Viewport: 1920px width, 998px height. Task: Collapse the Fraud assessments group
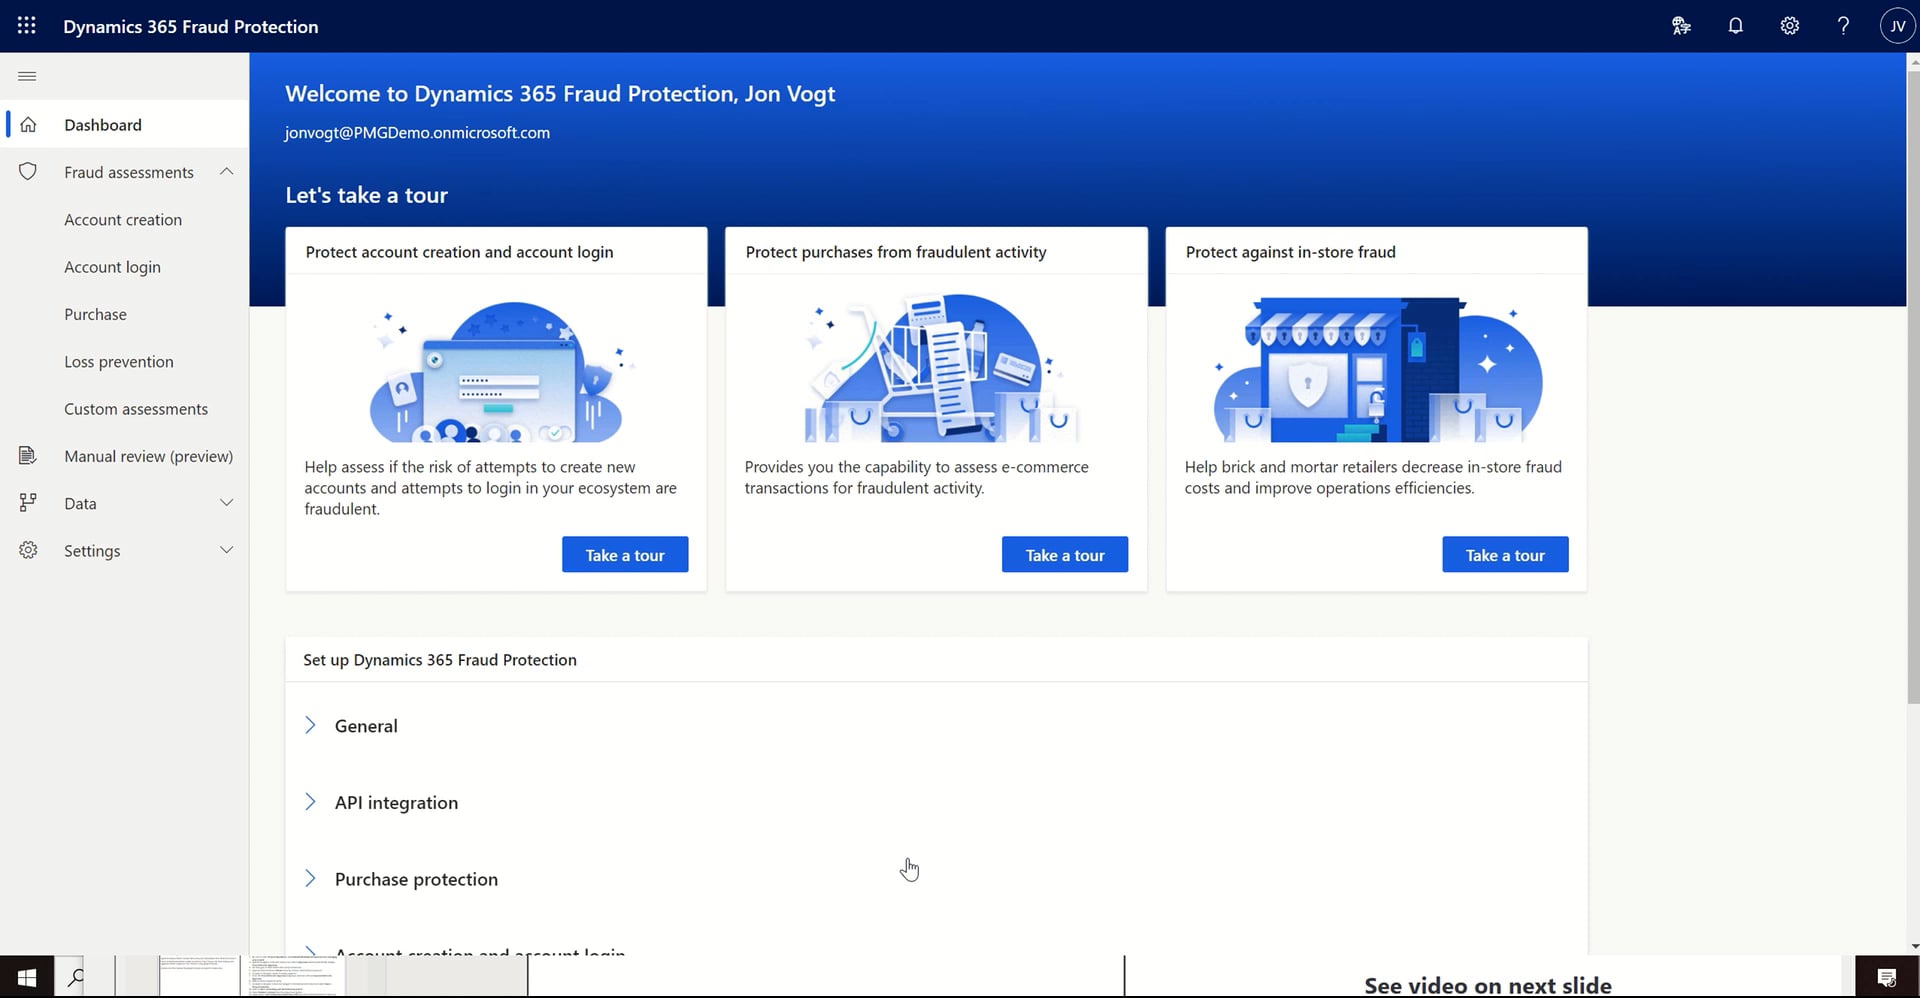(226, 171)
